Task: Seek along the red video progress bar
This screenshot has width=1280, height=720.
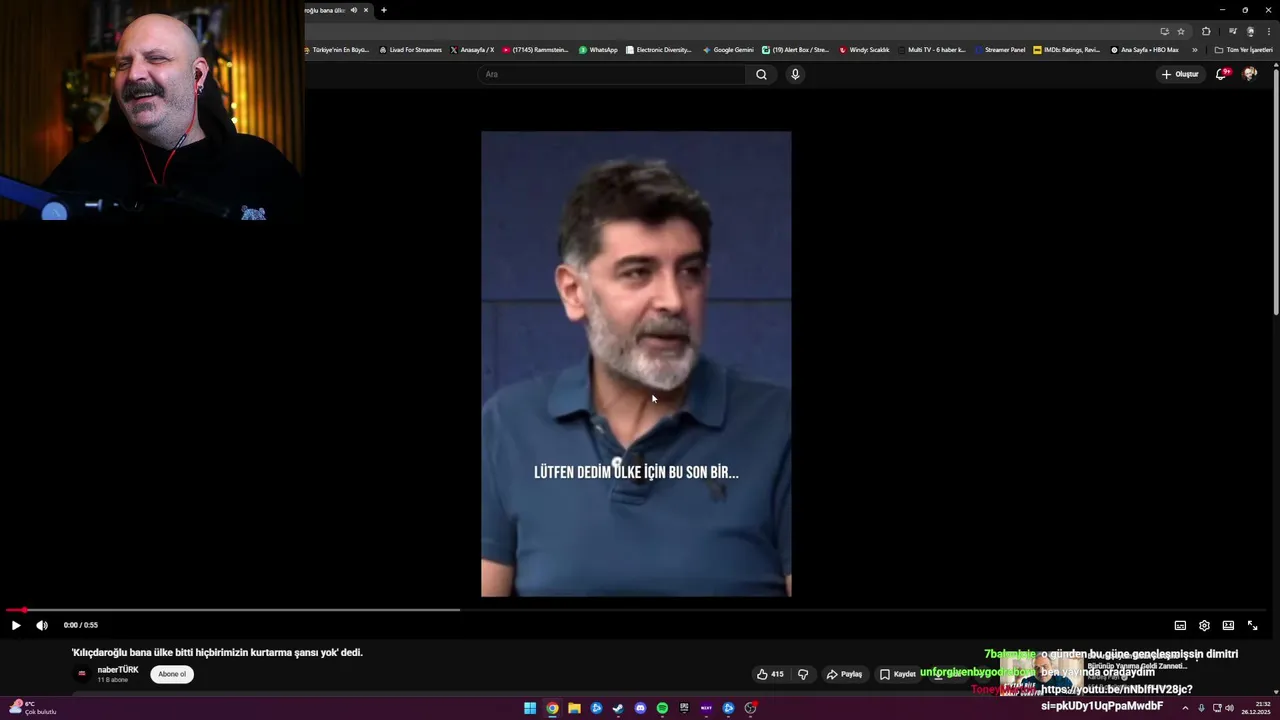Action: click(x=636, y=610)
